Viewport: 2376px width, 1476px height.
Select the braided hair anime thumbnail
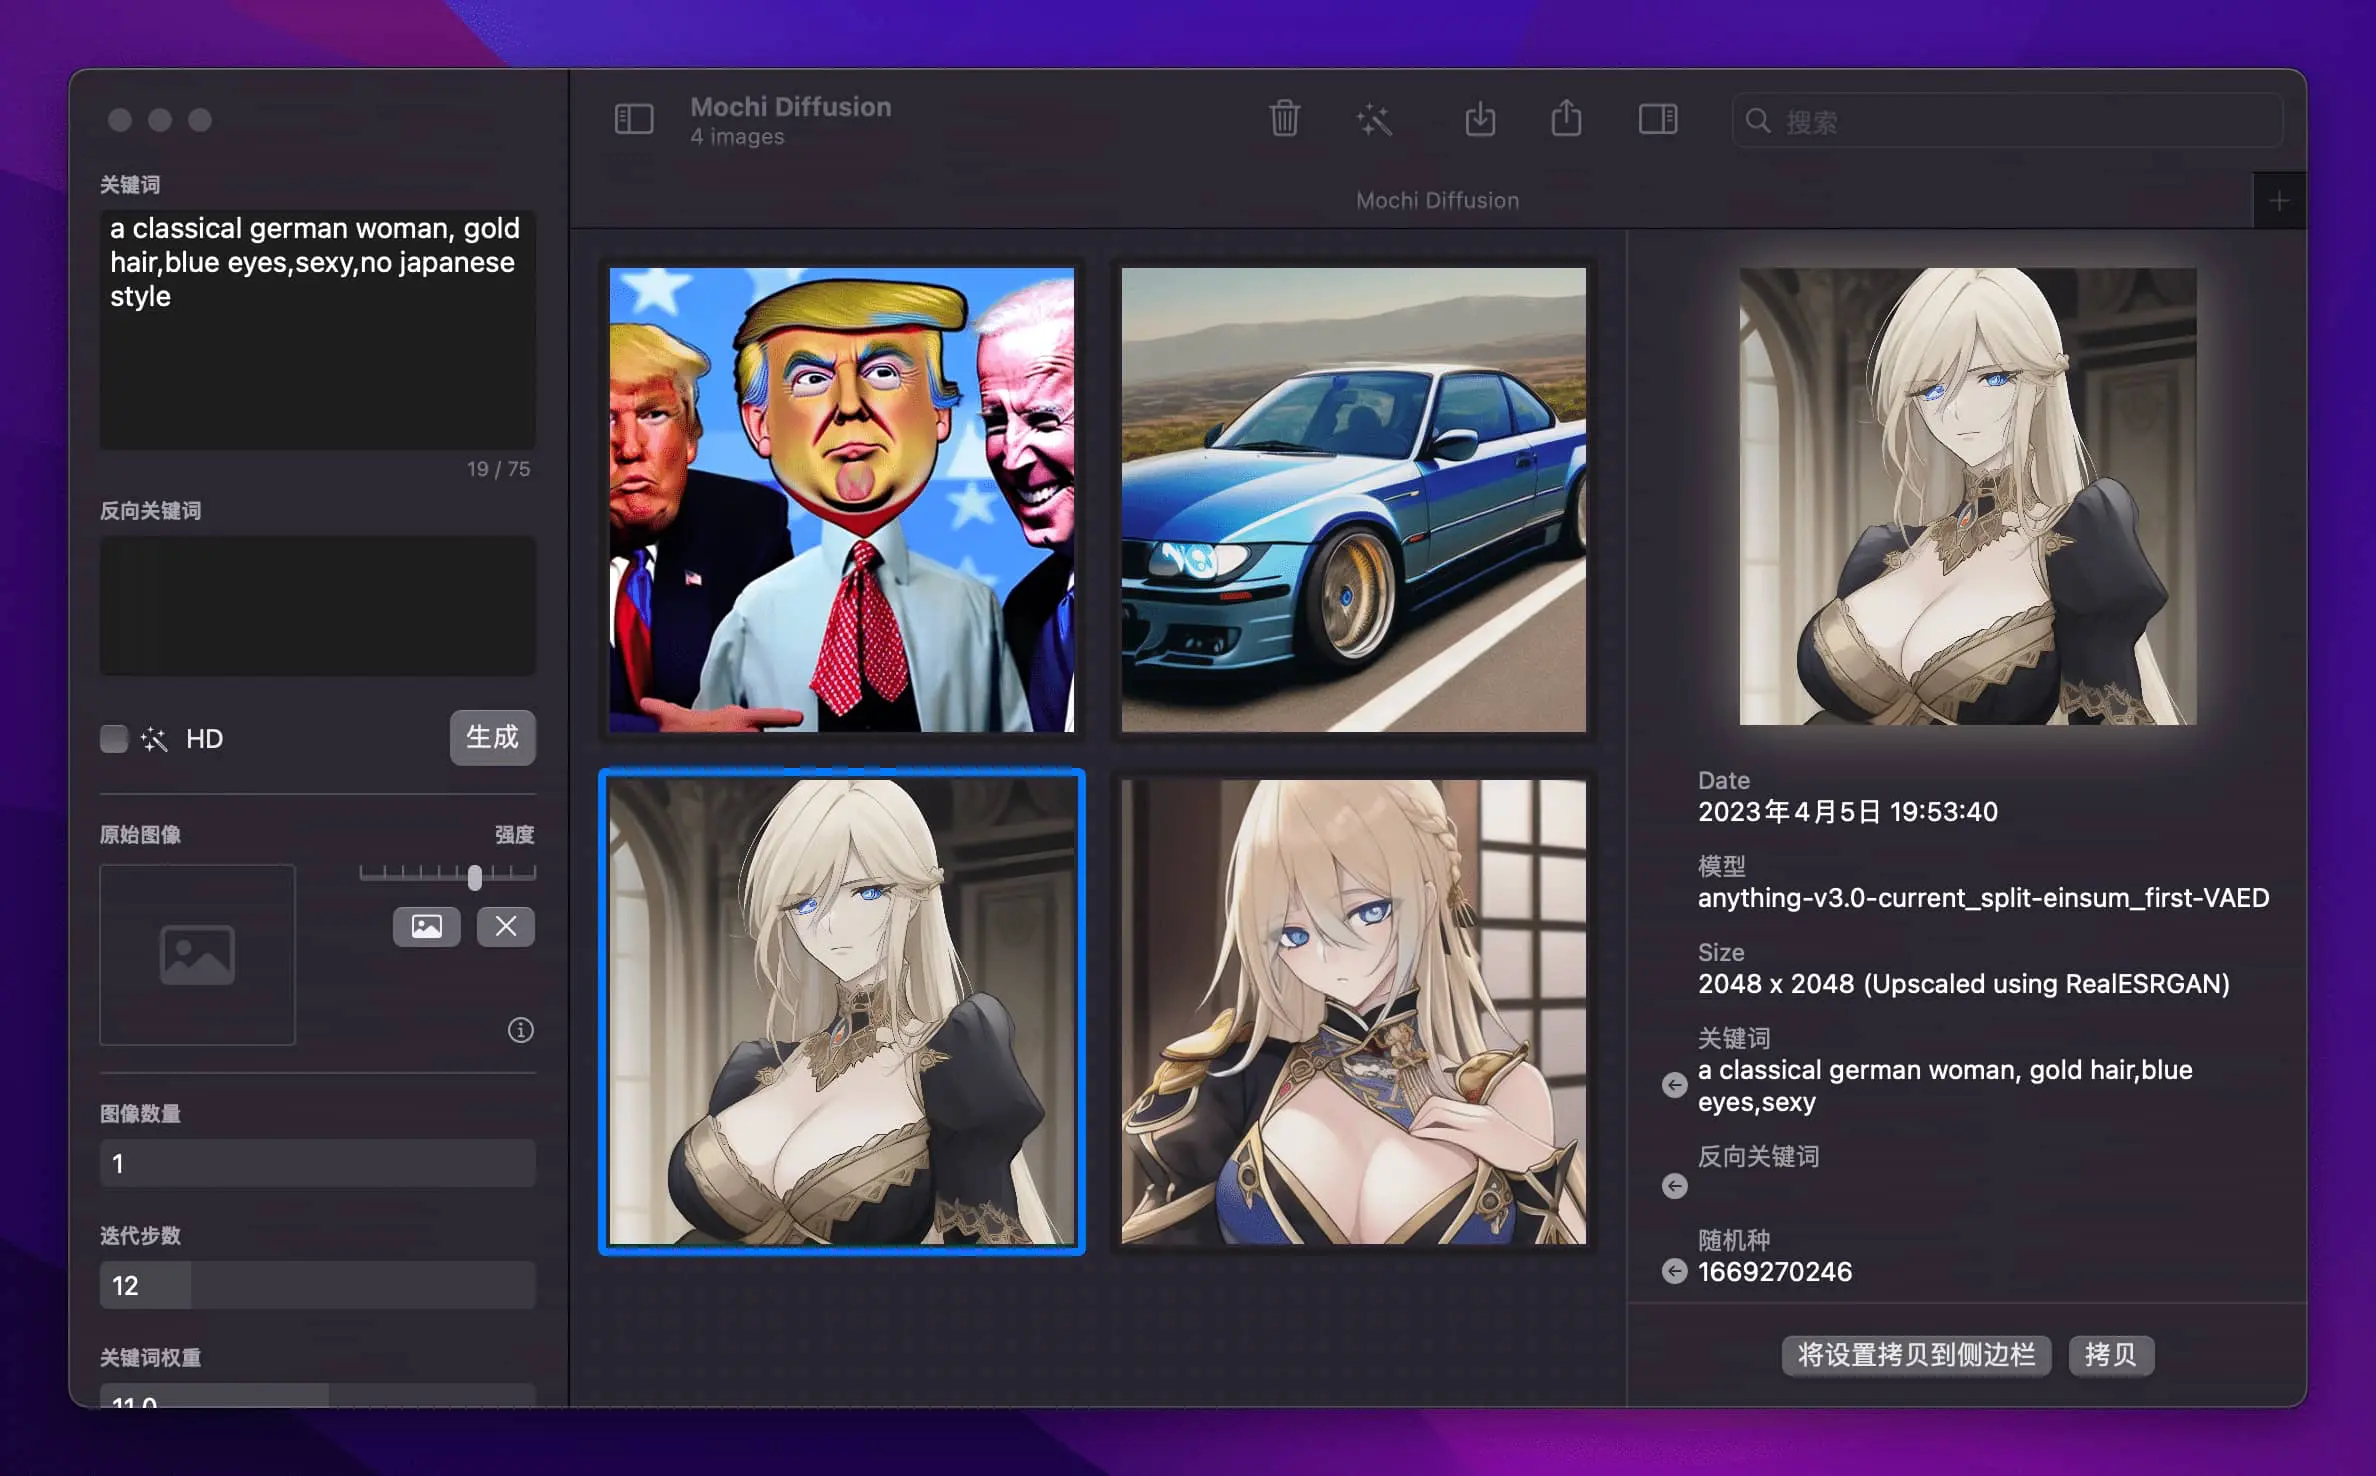(x=1353, y=1012)
